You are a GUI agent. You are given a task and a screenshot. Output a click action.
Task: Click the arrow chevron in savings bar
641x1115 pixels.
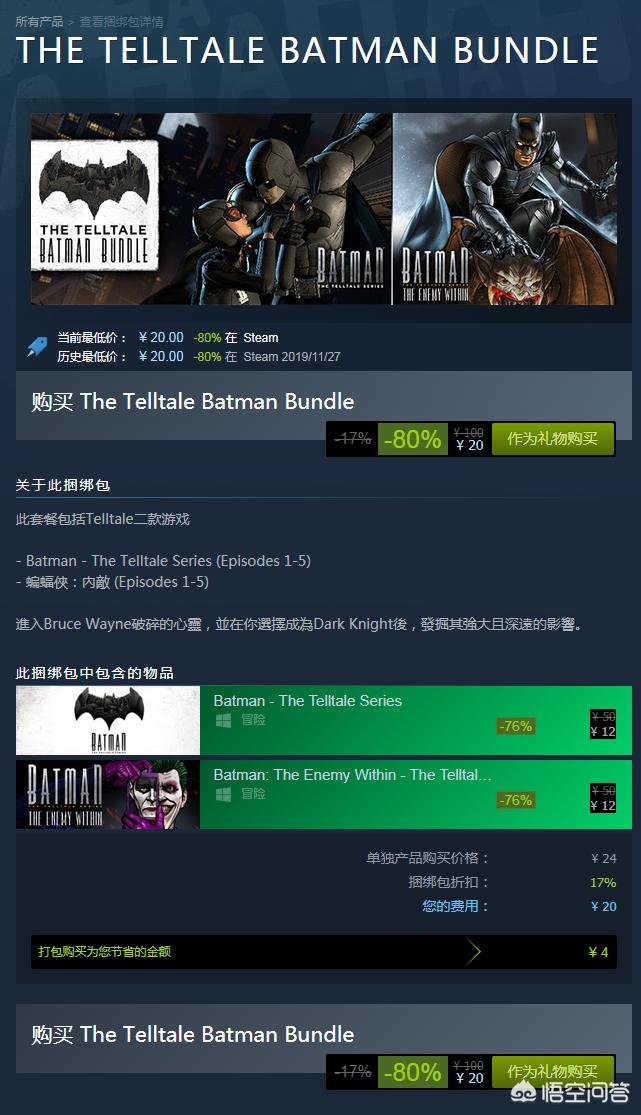tap(474, 951)
